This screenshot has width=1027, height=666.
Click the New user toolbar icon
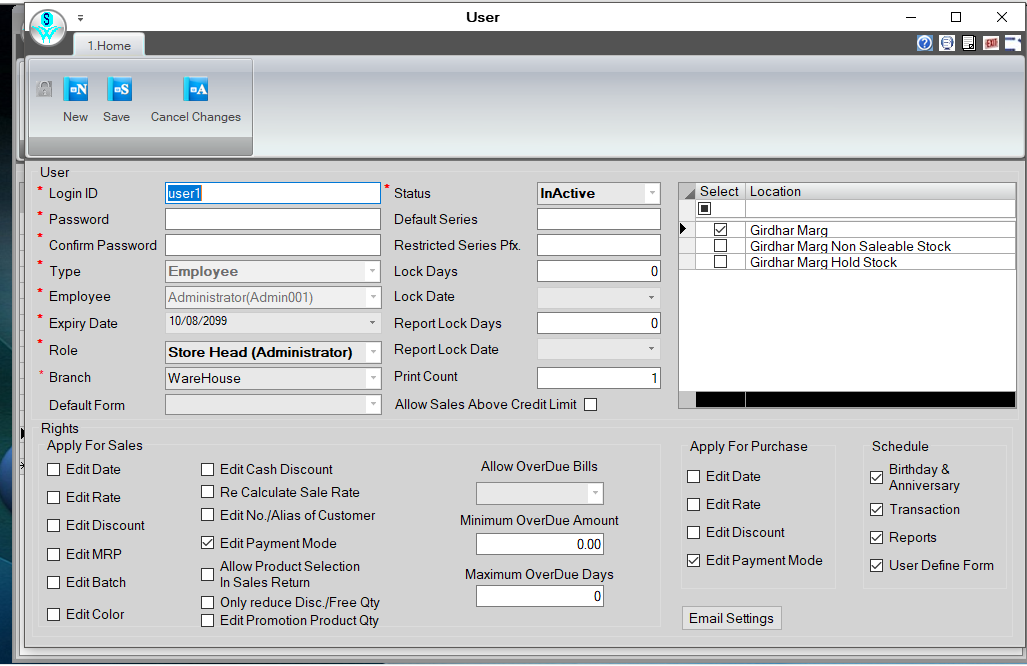(x=75, y=90)
